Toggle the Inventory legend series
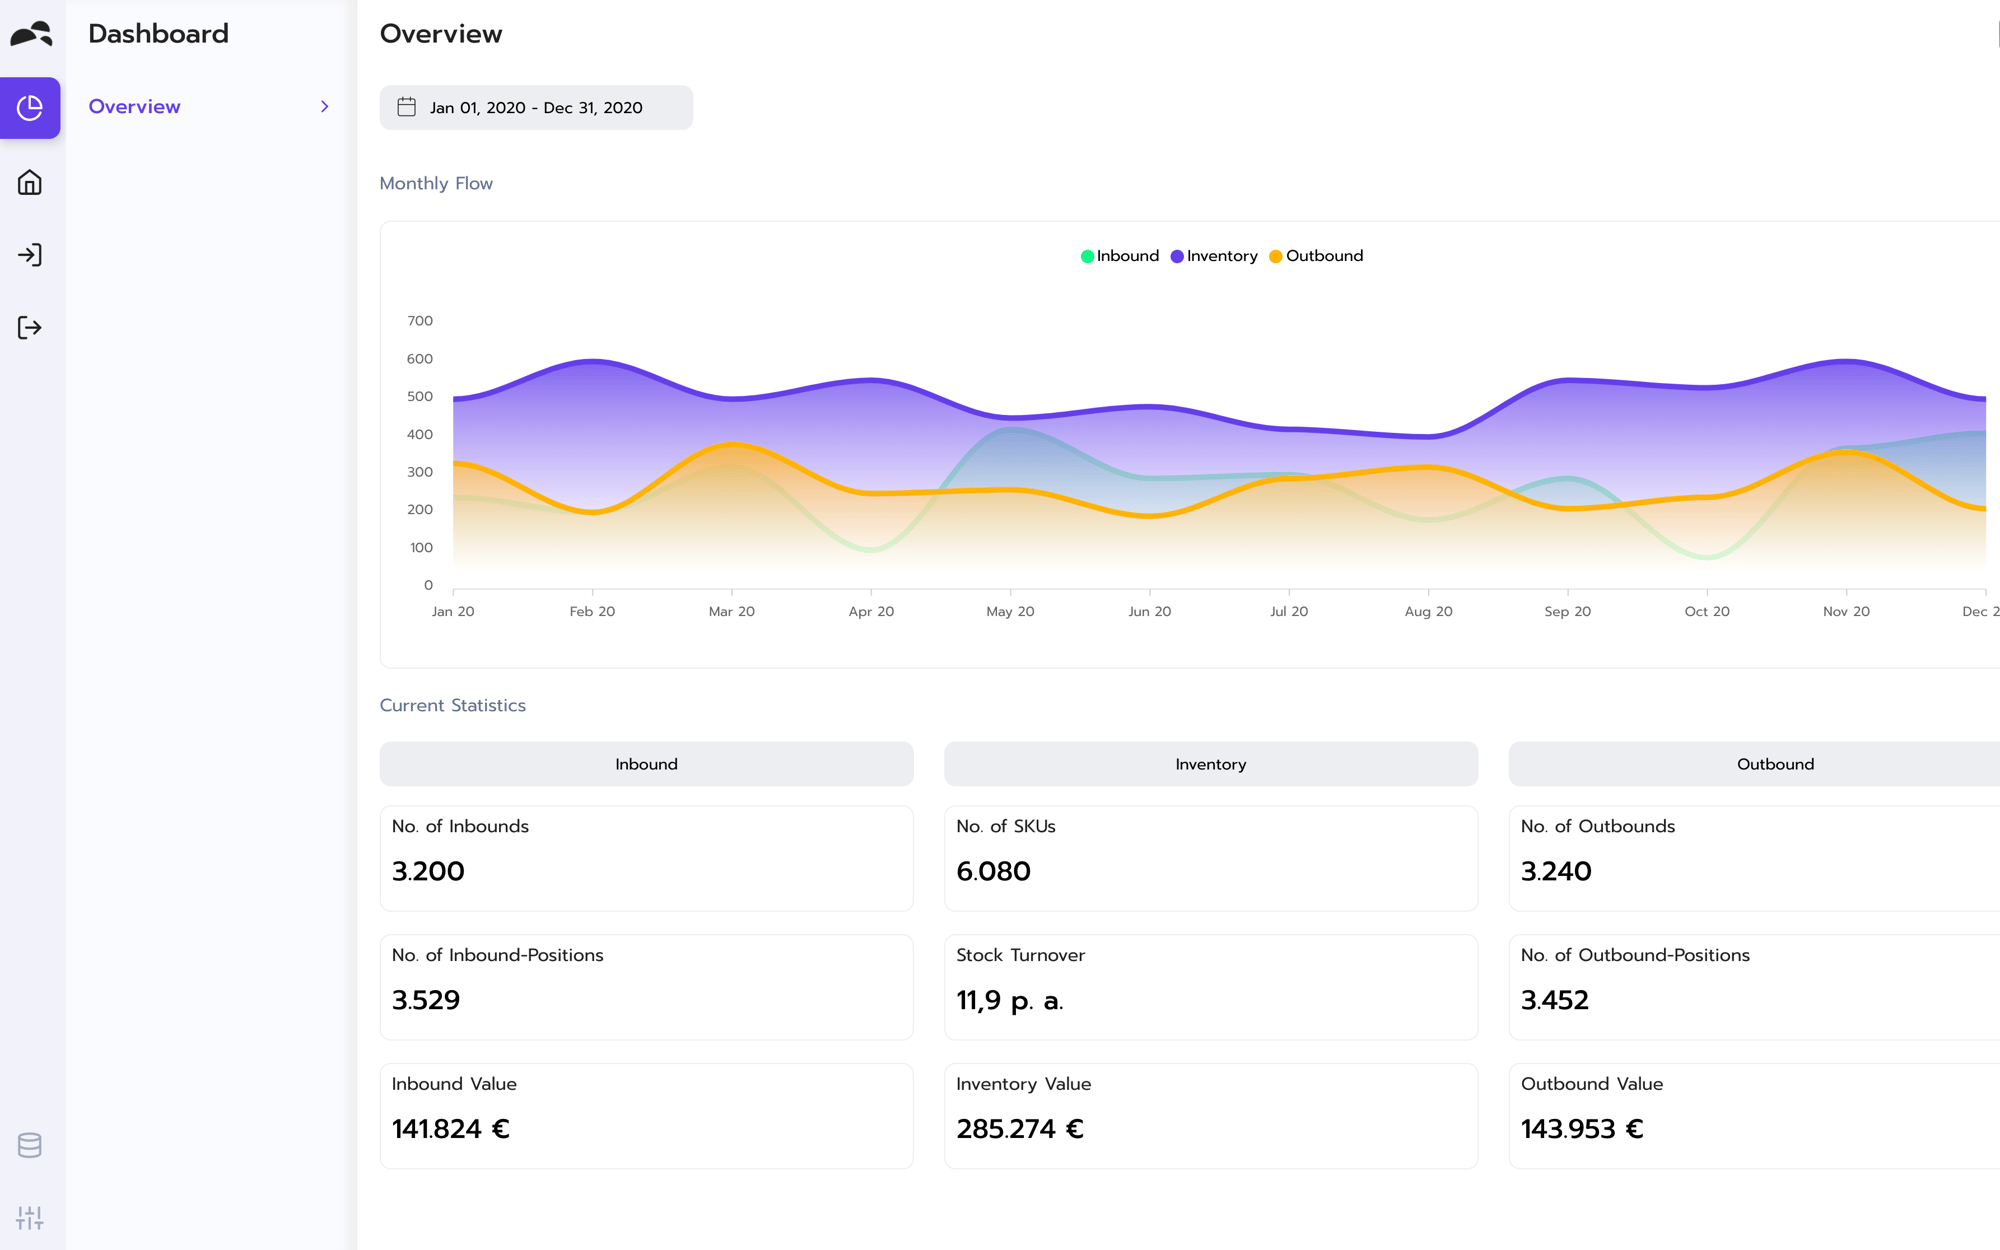Screen dimensions: 2000x1250 tap(1214, 256)
